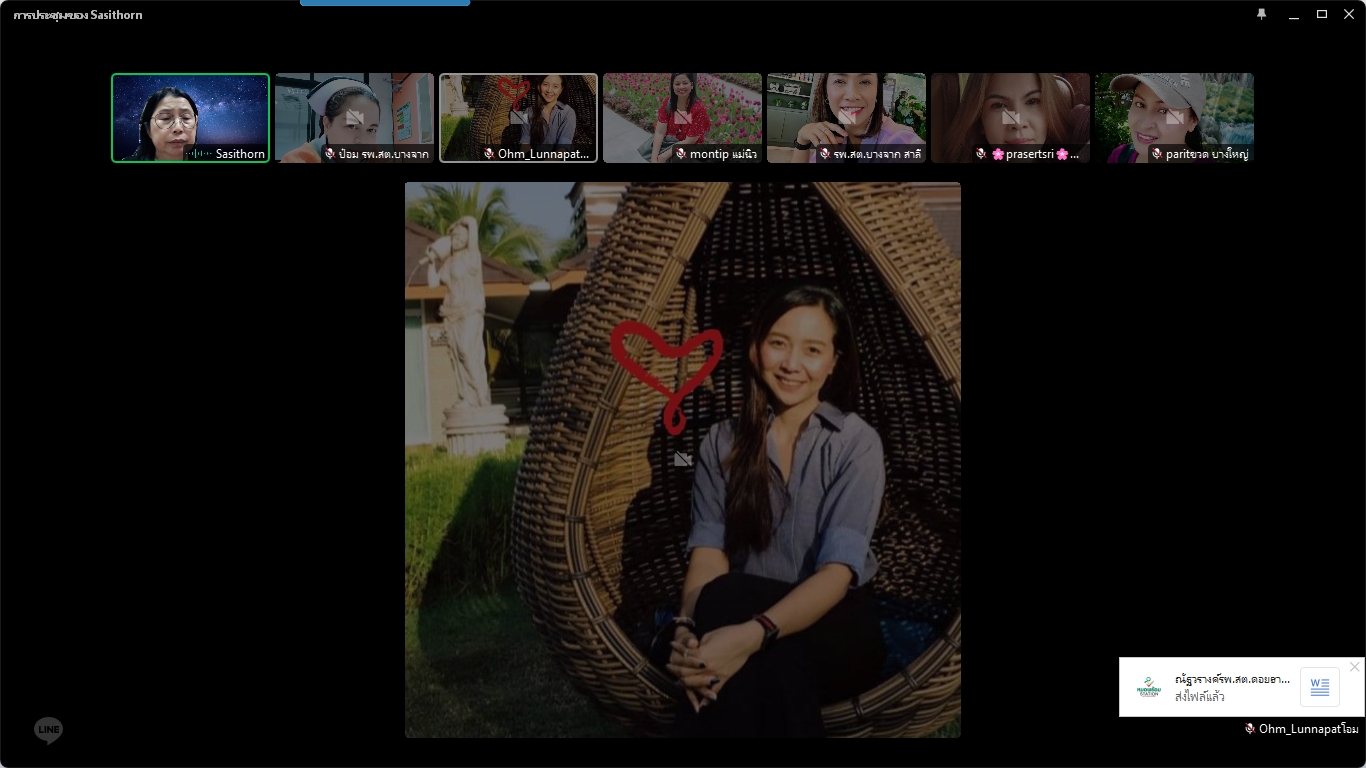The width and height of the screenshot is (1366, 768).
Task: Dismiss the file sent notification popup
Action: click(1354, 667)
